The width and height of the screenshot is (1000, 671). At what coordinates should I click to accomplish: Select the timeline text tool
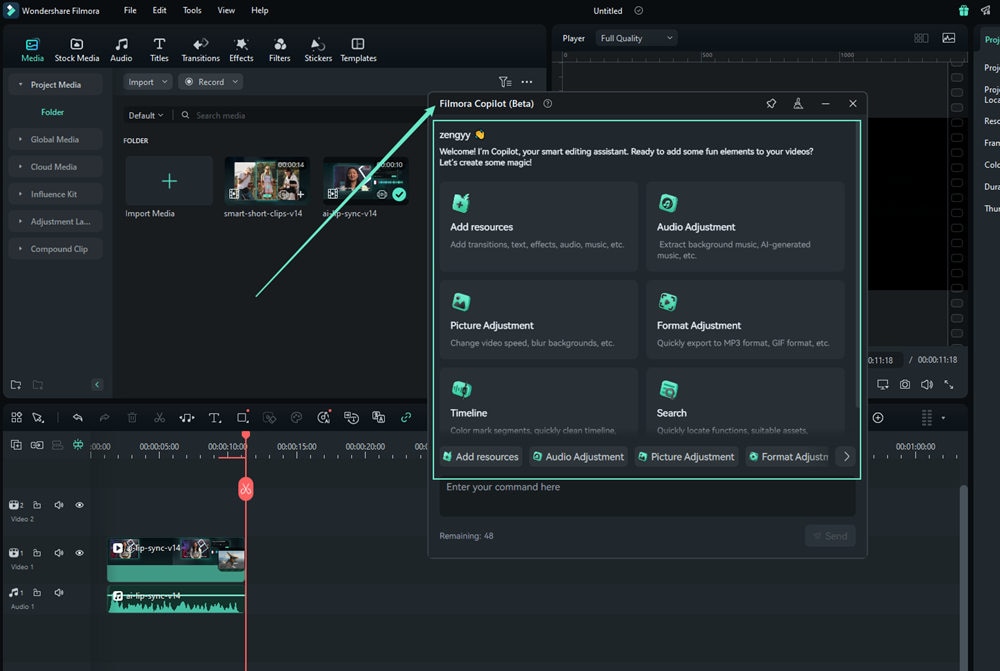(215, 418)
